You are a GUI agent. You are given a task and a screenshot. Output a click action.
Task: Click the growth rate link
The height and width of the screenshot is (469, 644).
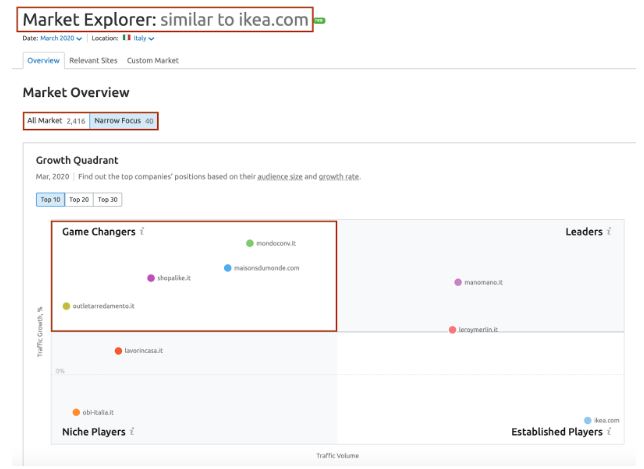(x=339, y=177)
